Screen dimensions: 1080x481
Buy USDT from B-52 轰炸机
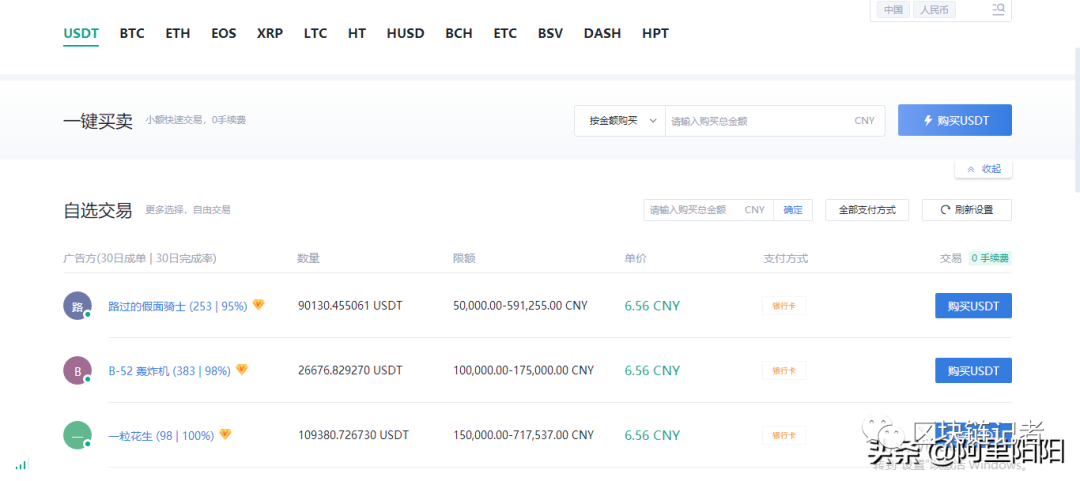(972, 371)
